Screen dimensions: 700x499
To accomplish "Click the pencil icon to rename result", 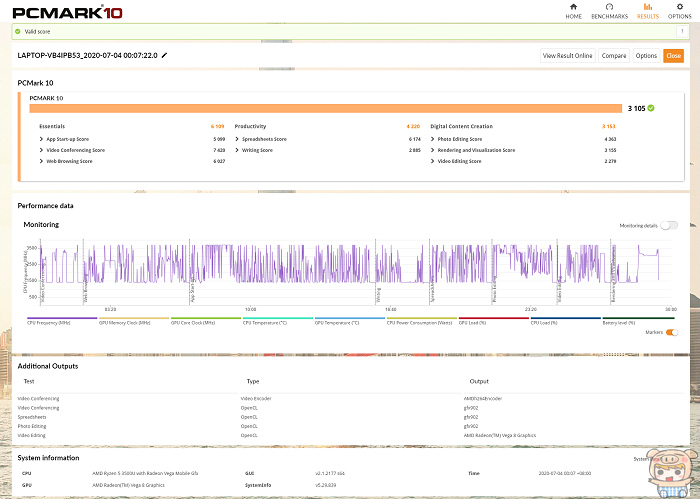I will coord(164,55).
